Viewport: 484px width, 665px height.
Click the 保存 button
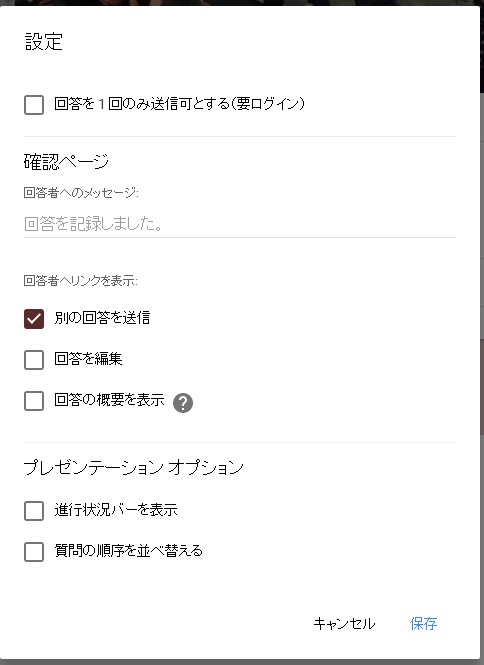pyautogui.click(x=423, y=623)
